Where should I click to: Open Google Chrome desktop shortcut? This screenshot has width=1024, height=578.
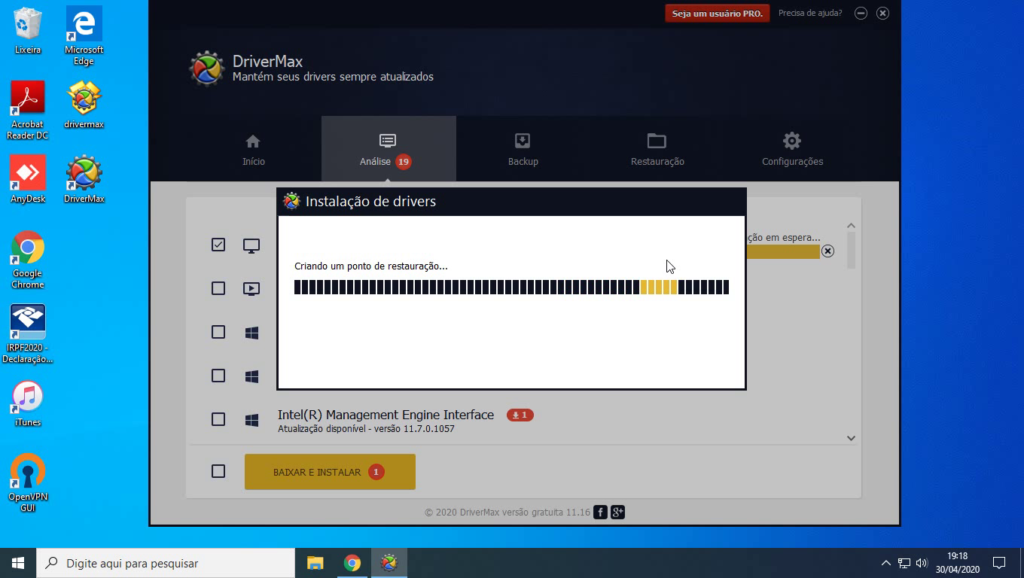click(27, 259)
